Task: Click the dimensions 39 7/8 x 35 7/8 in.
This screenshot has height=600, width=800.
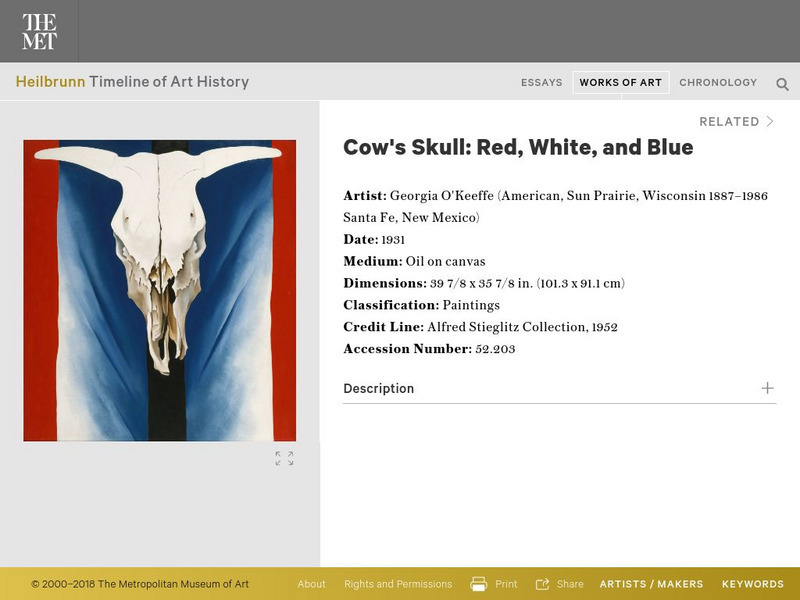Action: coord(481,284)
